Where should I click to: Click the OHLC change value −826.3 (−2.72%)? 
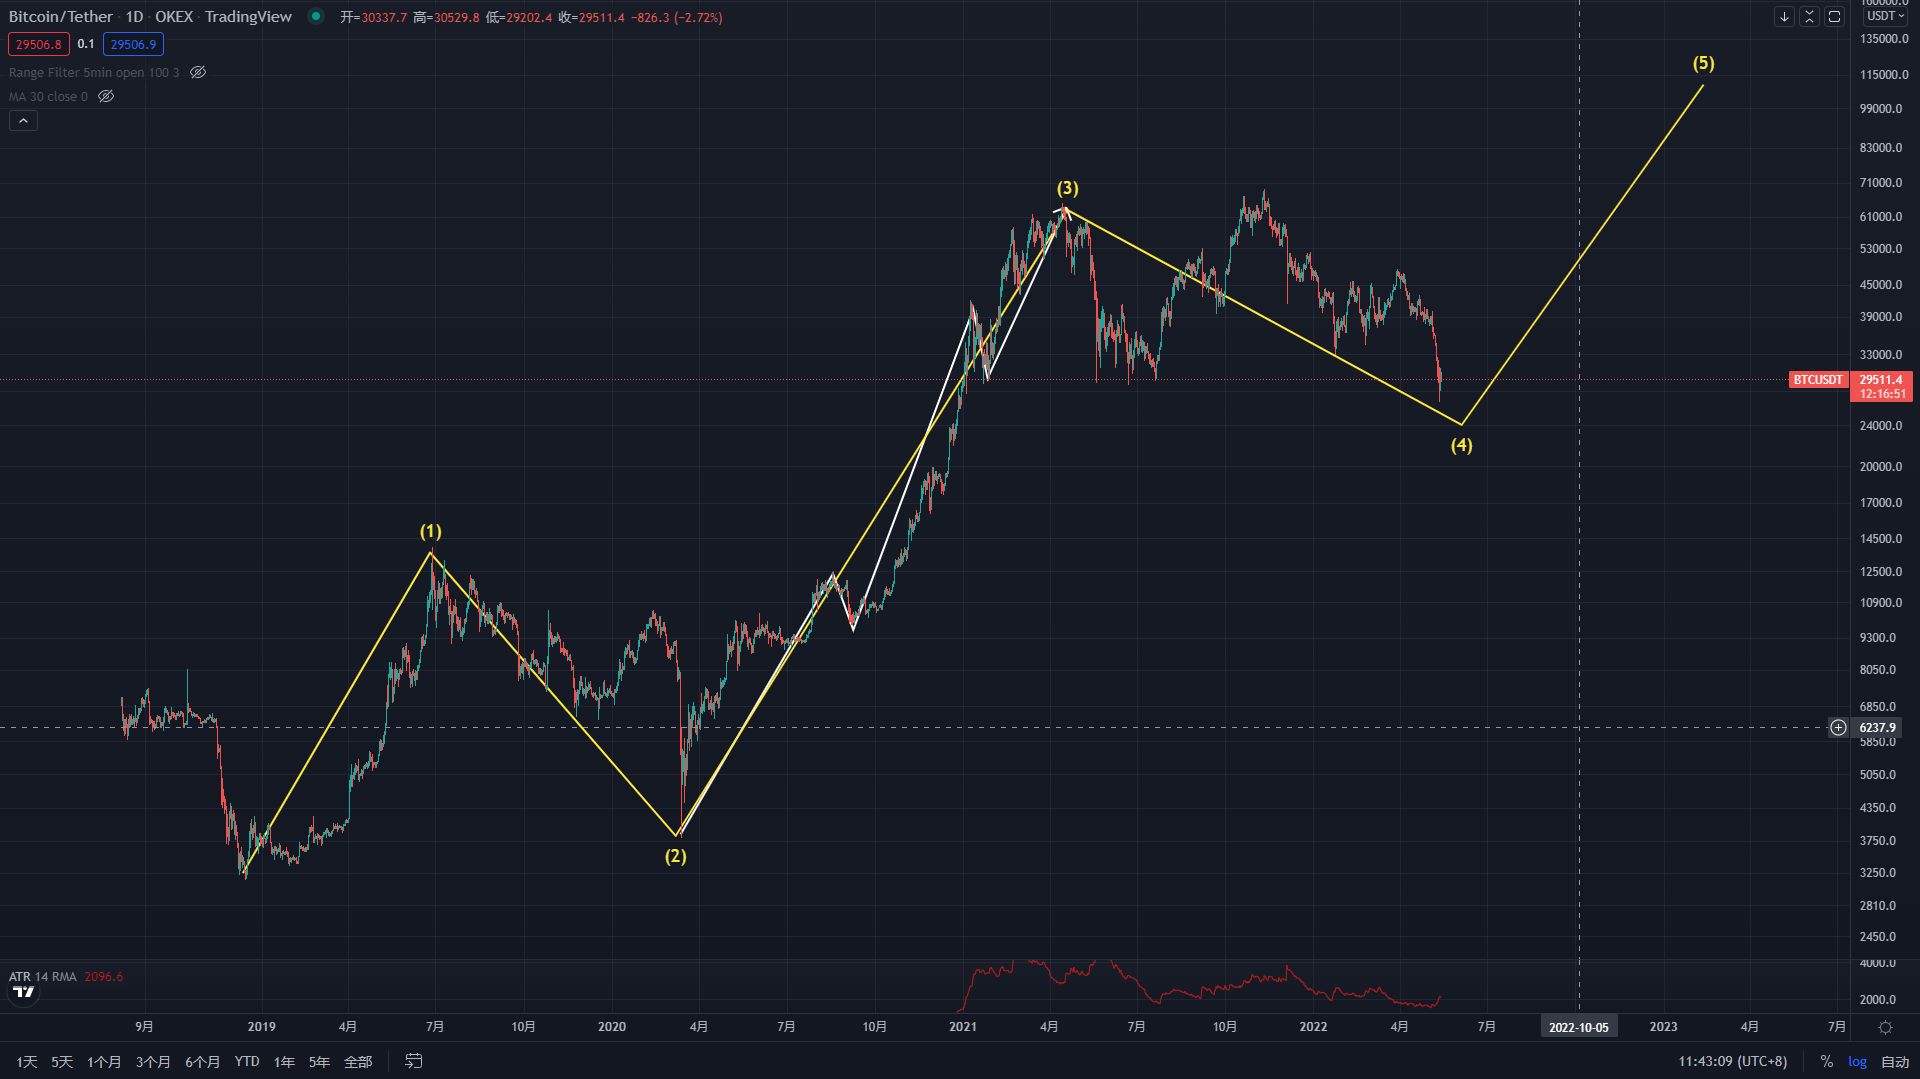coord(677,17)
